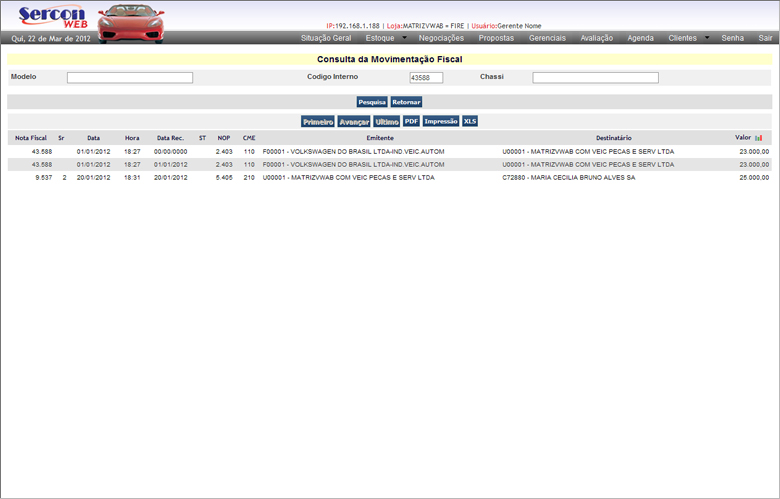
Task: Click Sair to log out
Action: click(765, 38)
